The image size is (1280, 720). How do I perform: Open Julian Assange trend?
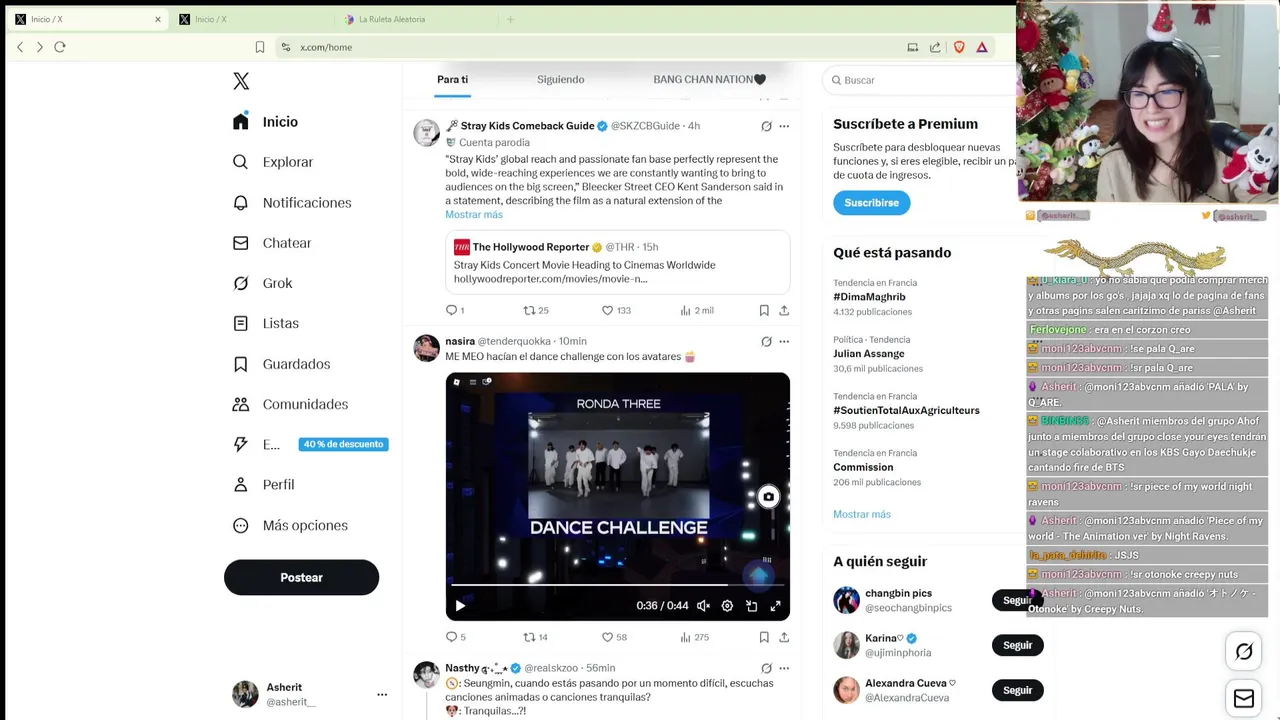868,354
